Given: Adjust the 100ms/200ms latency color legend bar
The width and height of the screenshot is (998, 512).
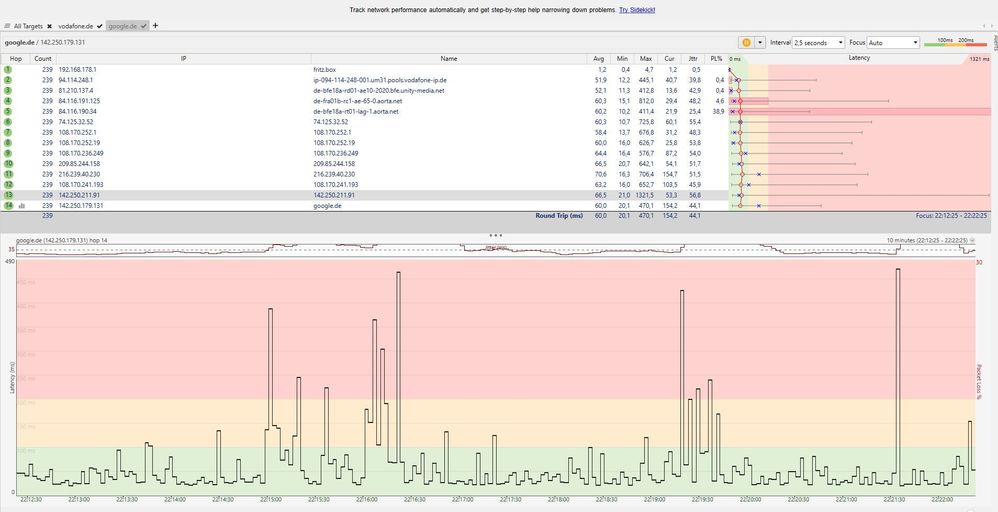Looking at the screenshot, I should [x=955, y=43].
